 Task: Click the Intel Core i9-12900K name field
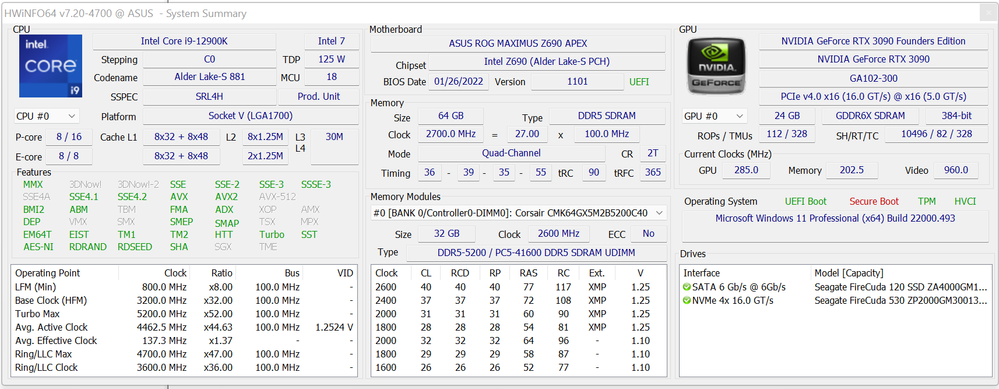coord(184,41)
